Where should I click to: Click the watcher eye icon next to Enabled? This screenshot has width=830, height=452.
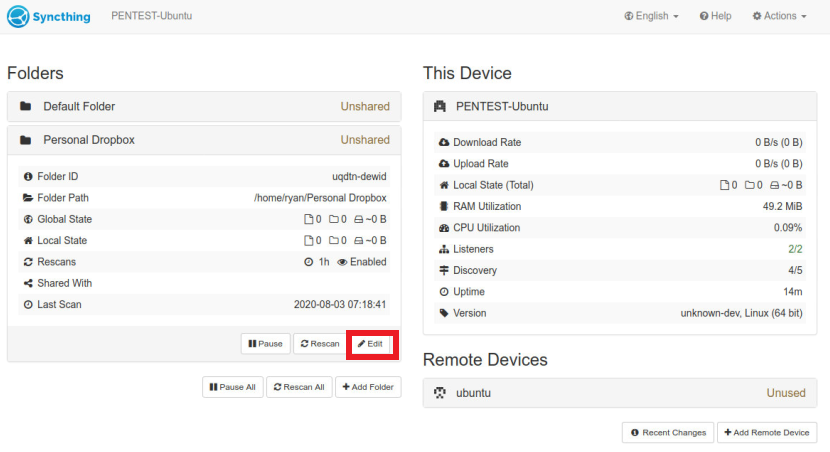(x=342, y=262)
